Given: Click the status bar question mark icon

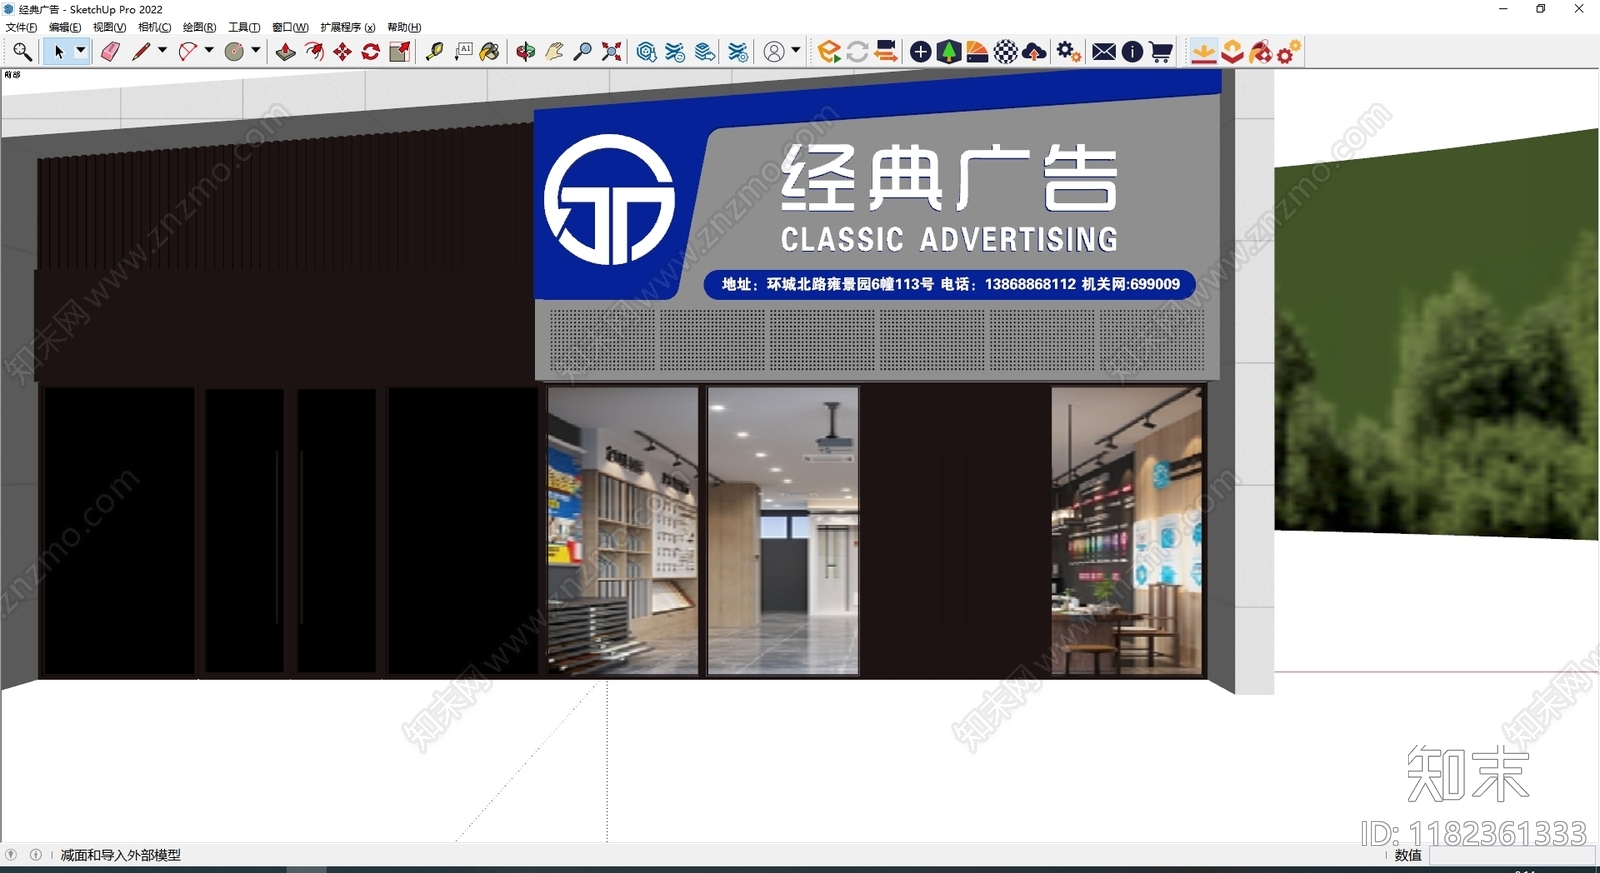Looking at the screenshot, I should (11, 855).
